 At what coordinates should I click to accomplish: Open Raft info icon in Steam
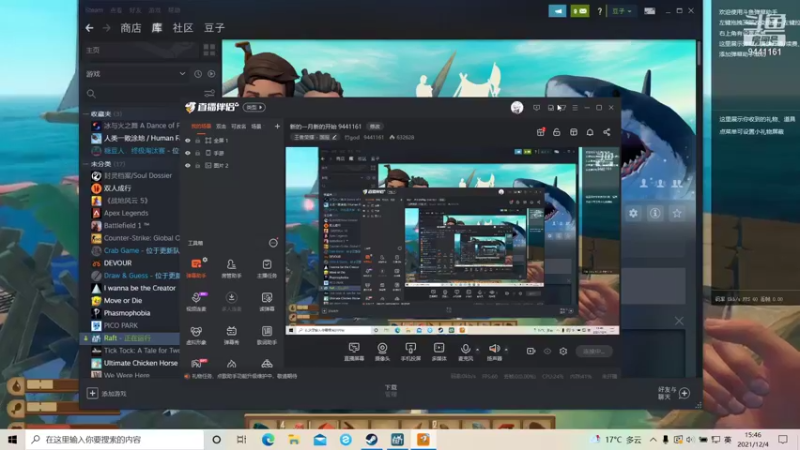[x=655, y=213]
